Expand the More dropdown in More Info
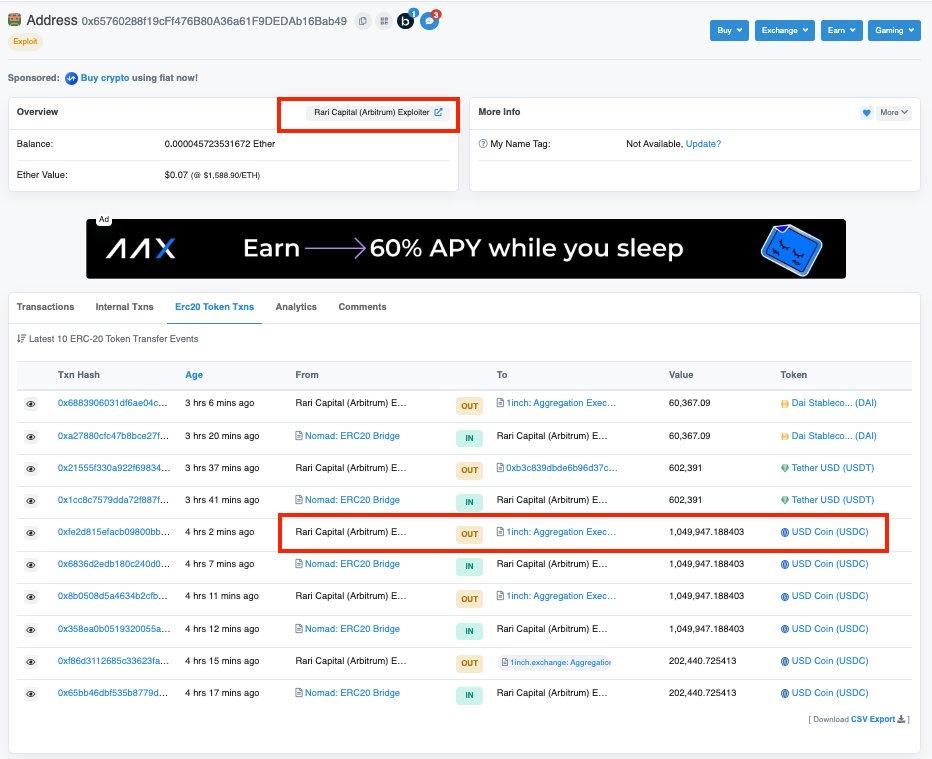This screenshot has width=932, height=759. click(x=894, y=113)
